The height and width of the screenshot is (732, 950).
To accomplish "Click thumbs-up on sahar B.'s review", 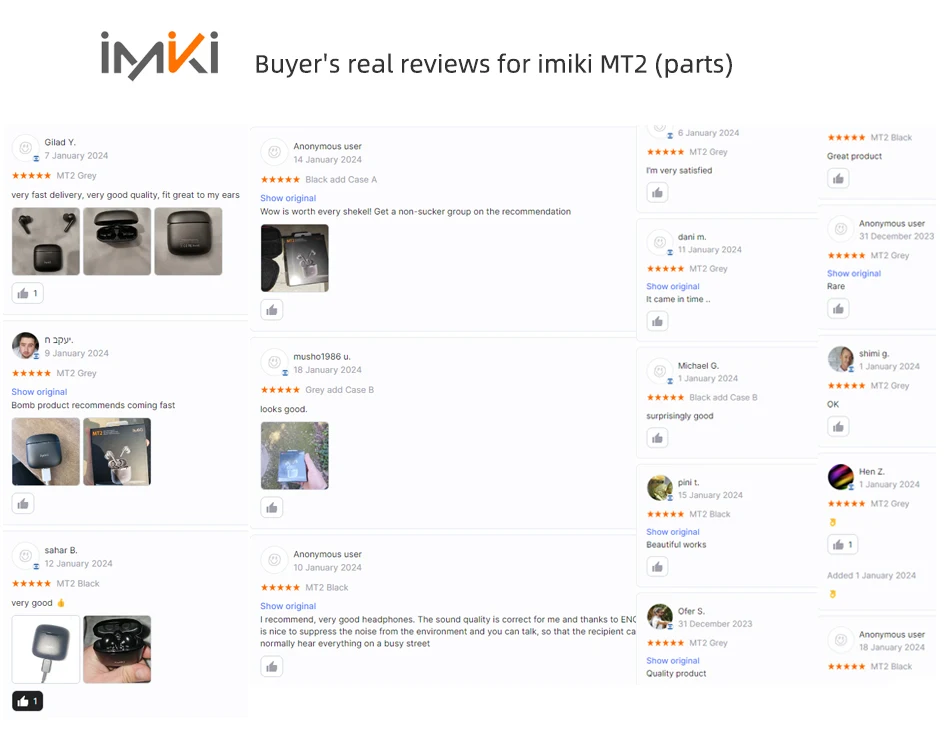I will point(27,701).
